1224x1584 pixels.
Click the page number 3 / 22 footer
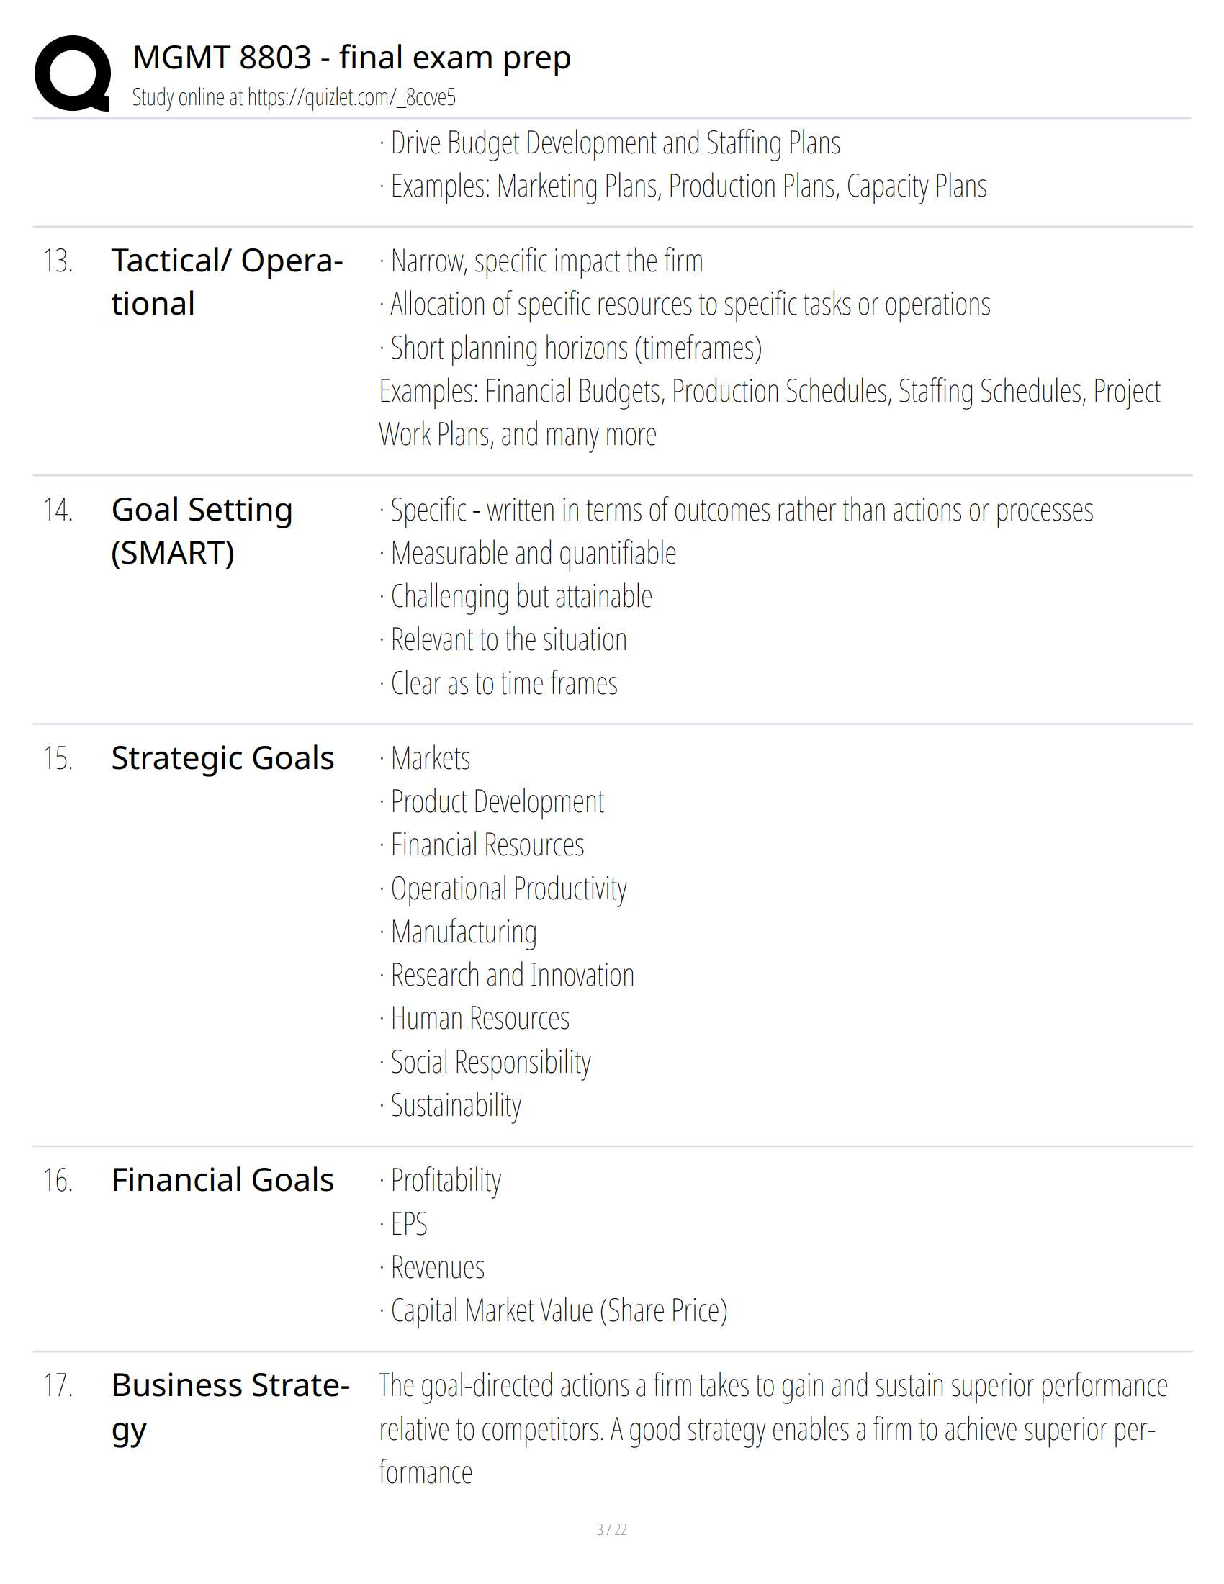tap(611, 1529)
